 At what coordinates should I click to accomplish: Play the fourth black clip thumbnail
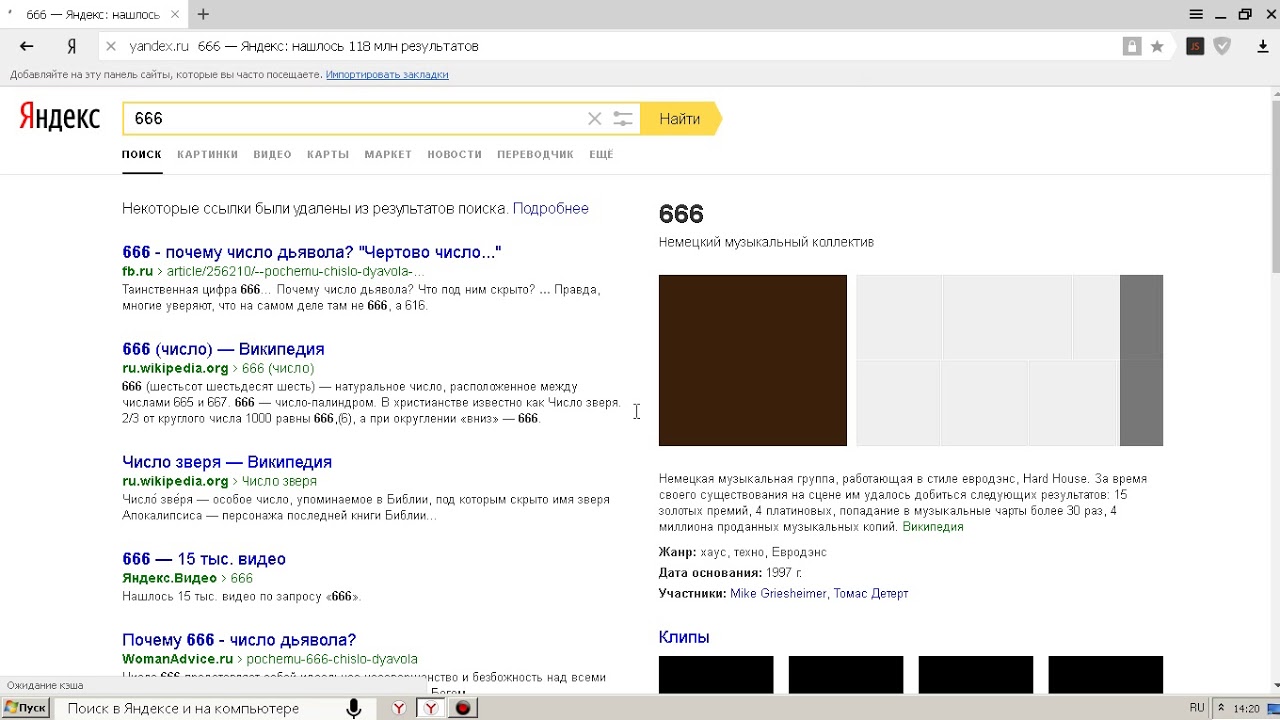coord(1106,674)
